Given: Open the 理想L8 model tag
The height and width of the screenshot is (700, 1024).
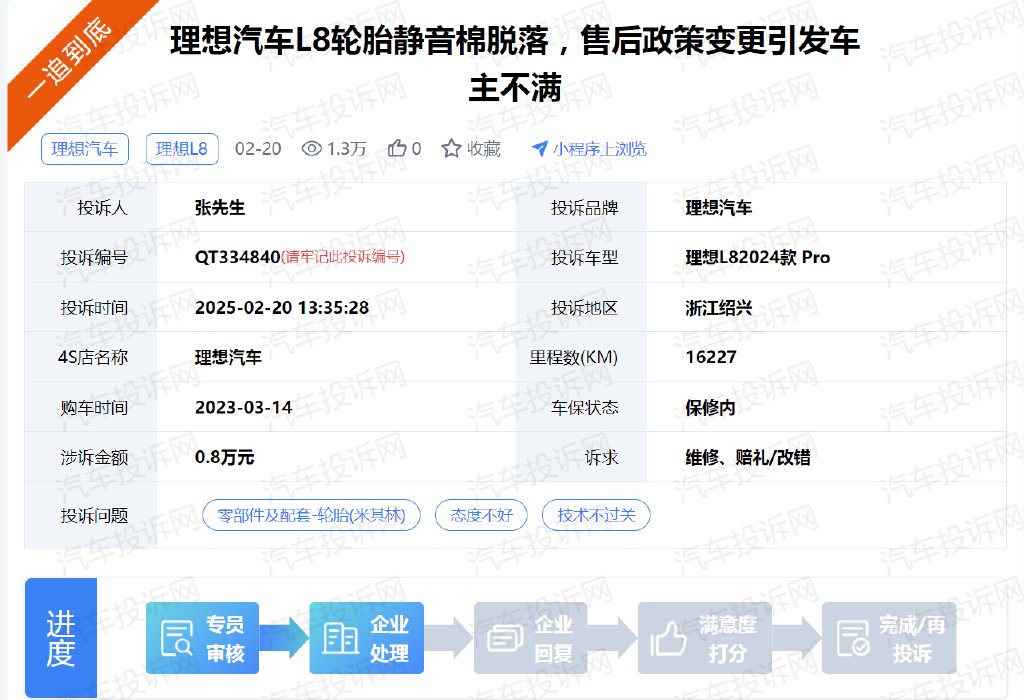Looking at the screenshot, I should (182, 149).
